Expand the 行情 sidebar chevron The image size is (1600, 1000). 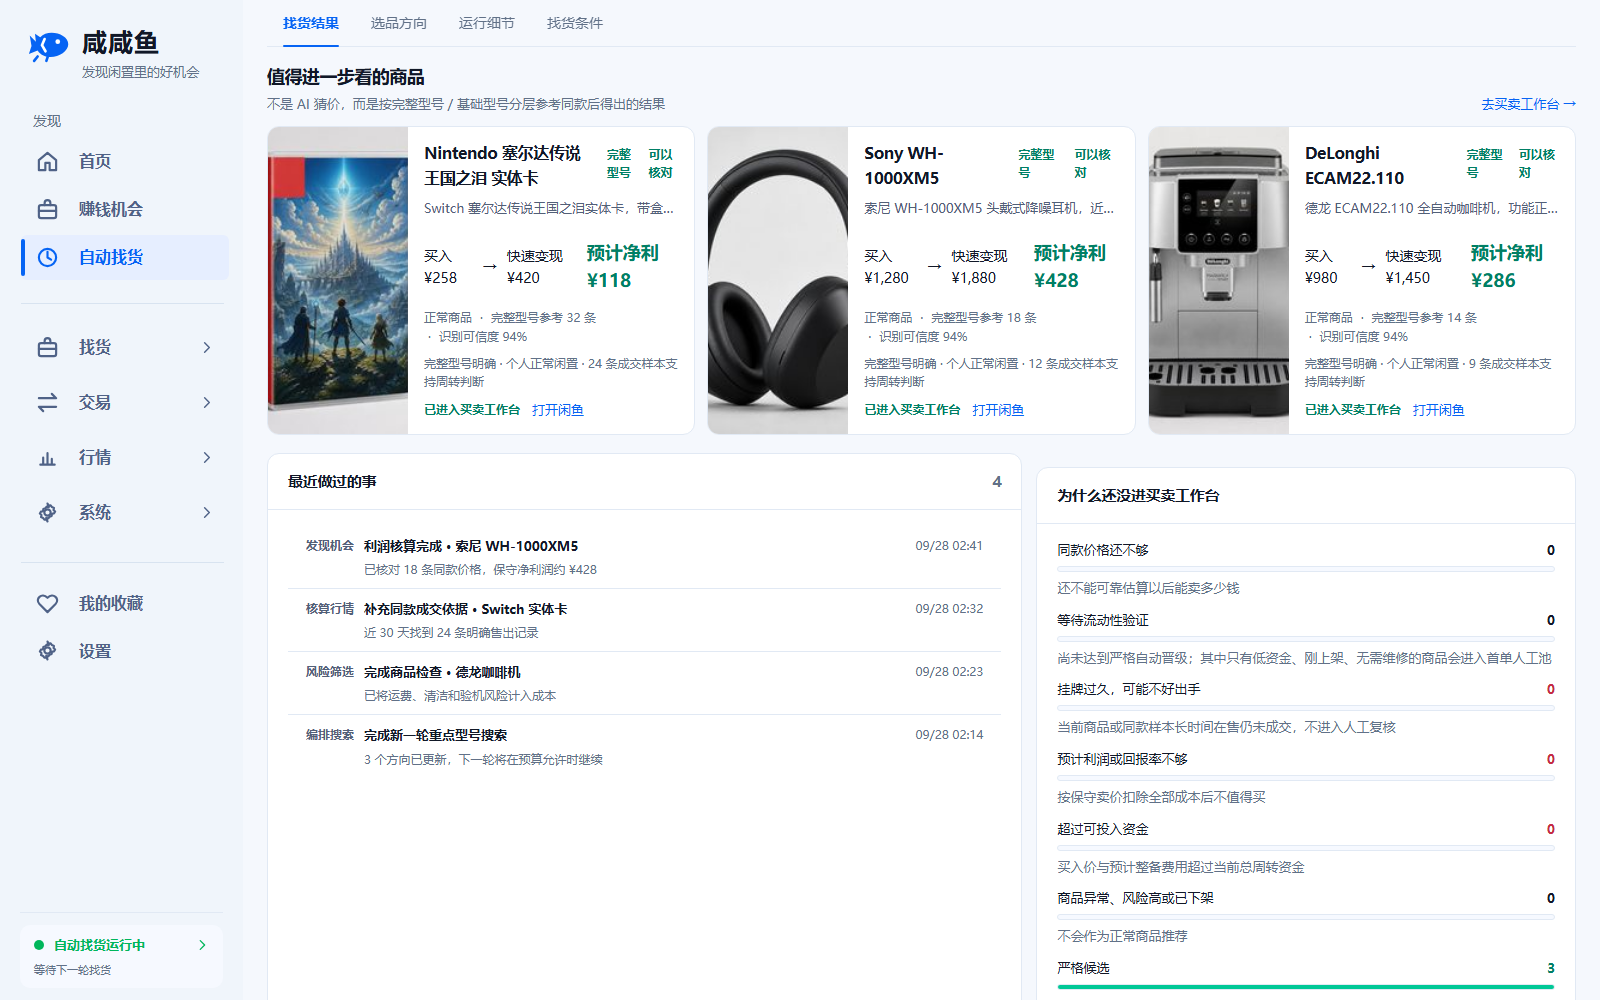coord(207,457)
